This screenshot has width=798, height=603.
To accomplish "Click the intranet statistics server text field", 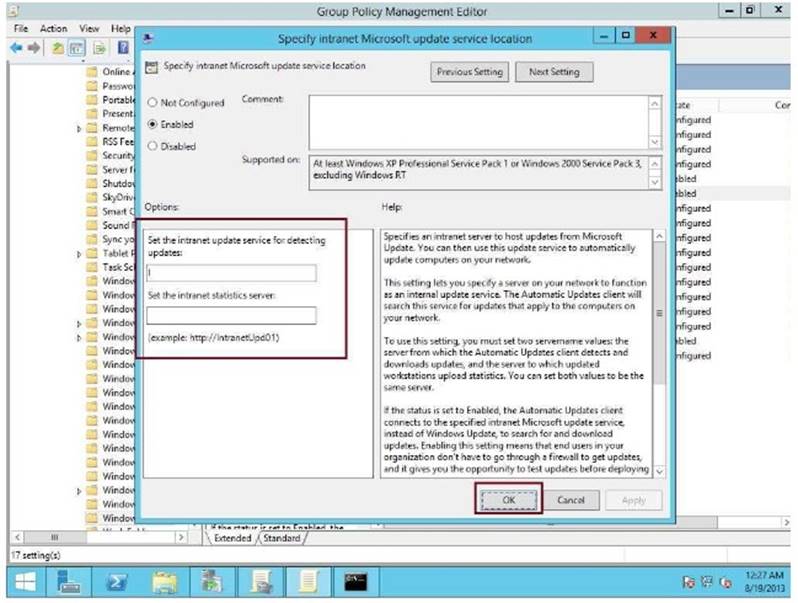I will [231, 316].
